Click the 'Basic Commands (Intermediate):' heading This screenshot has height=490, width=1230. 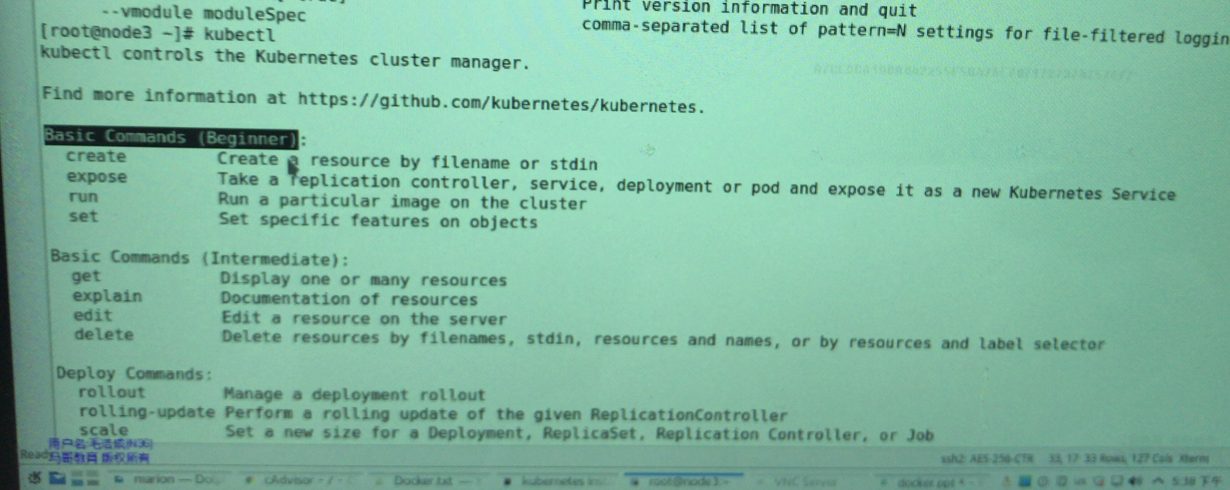point(199,258)
